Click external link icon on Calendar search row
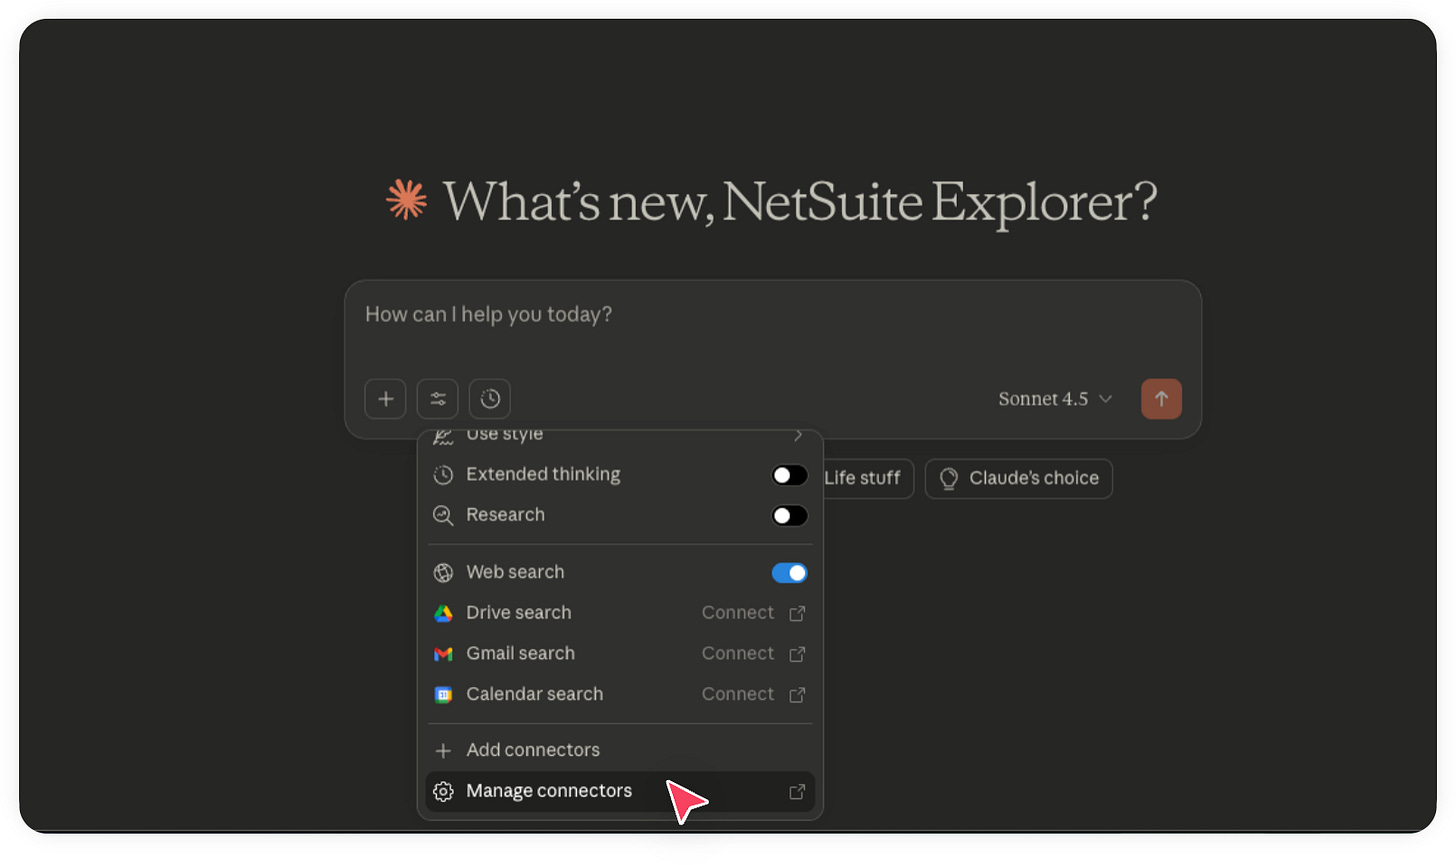Viewport: 1456px width, 865px height. point(797,695)
